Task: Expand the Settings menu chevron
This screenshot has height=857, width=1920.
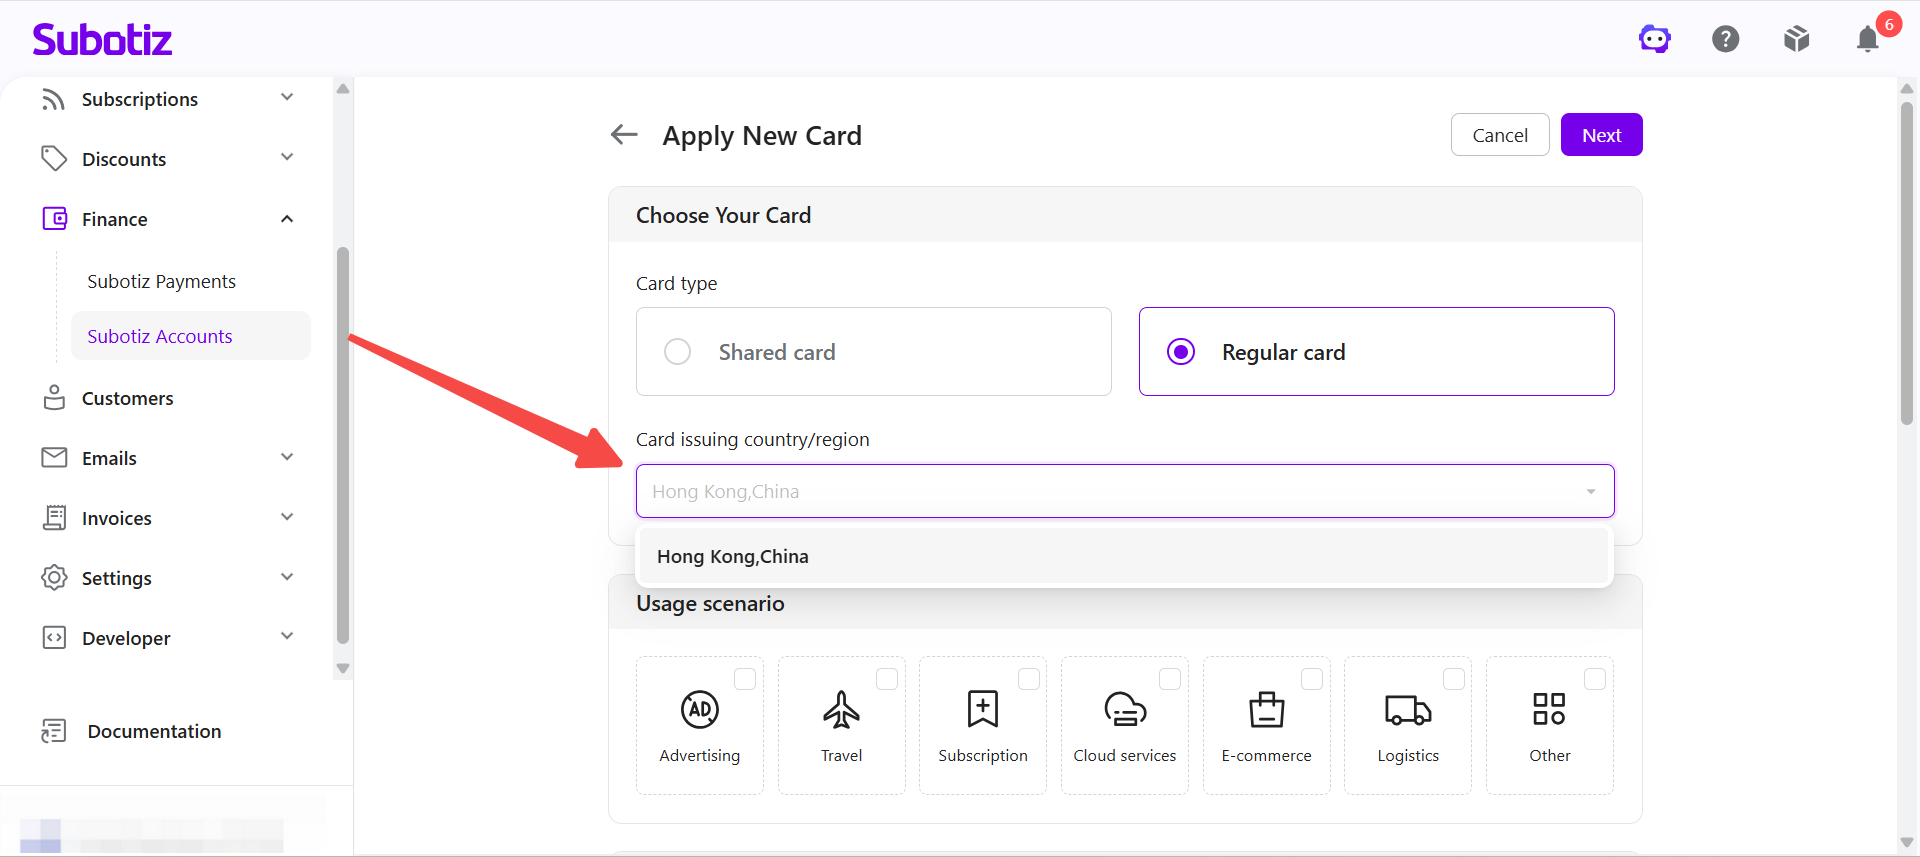Action: [287, 577]
